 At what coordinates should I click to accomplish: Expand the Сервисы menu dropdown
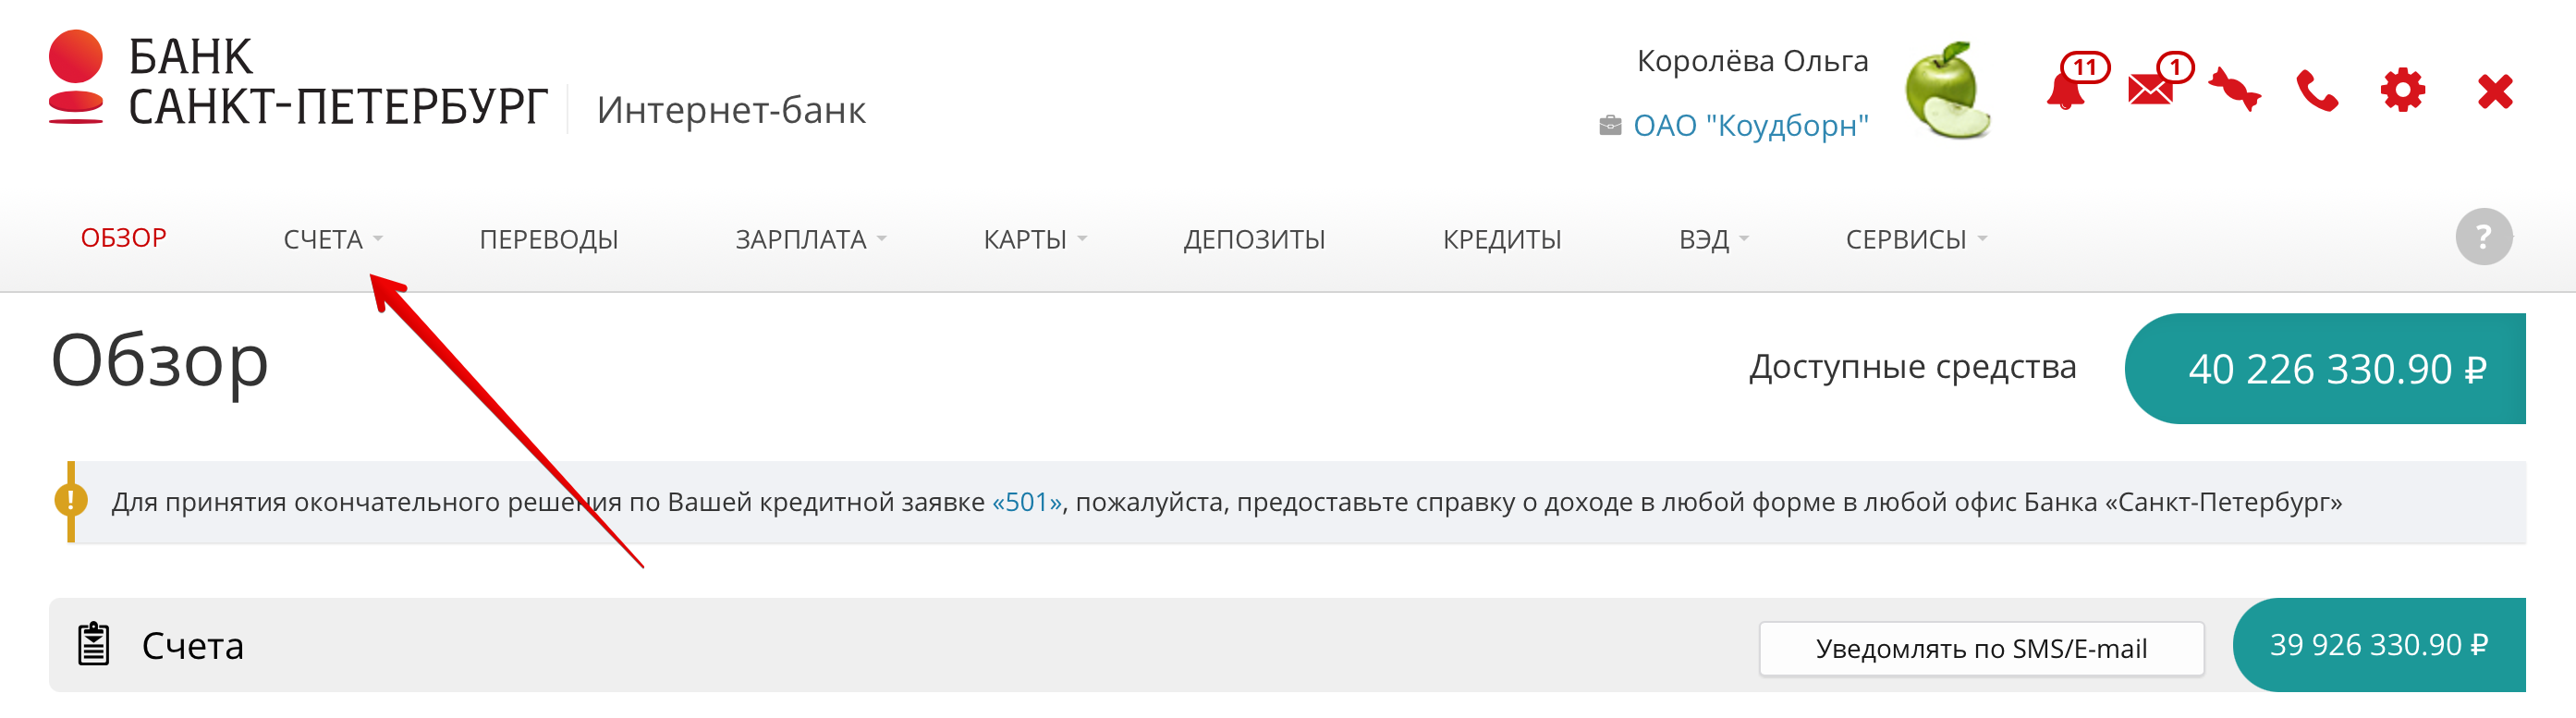click(1917, 239)
